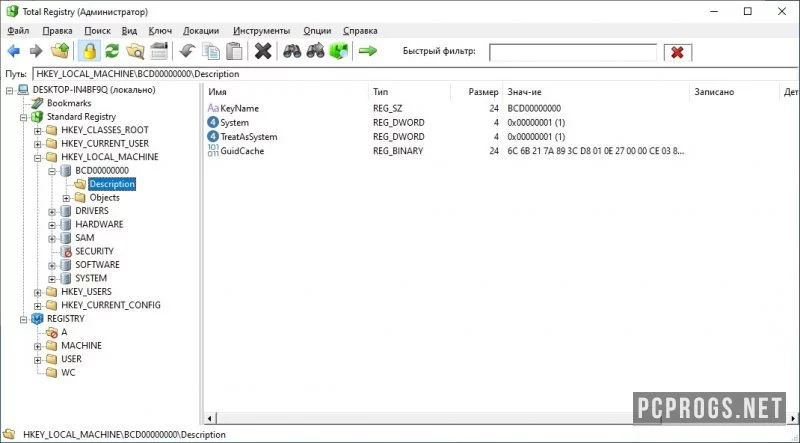Click the properties sheet toolbar icon
The image size is (800, 443).
click(159, 51)
